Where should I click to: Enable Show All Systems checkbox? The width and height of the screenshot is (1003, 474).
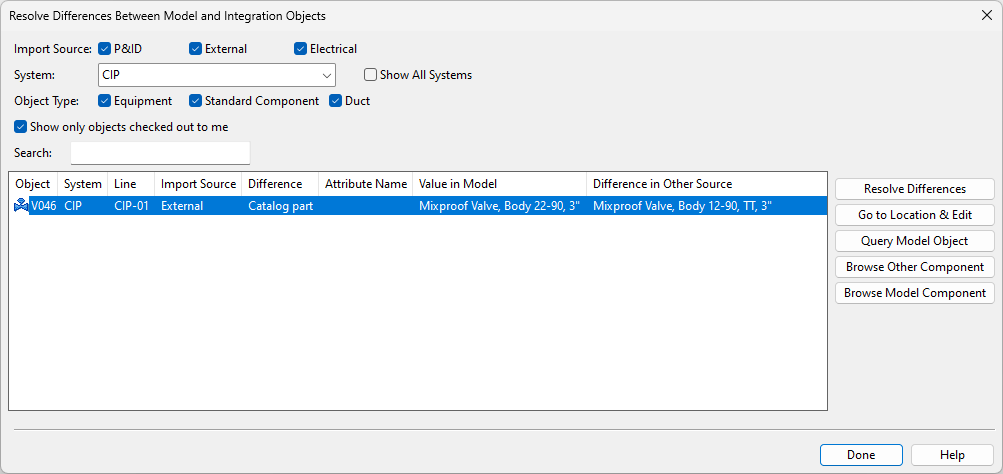tap(370, 75)
